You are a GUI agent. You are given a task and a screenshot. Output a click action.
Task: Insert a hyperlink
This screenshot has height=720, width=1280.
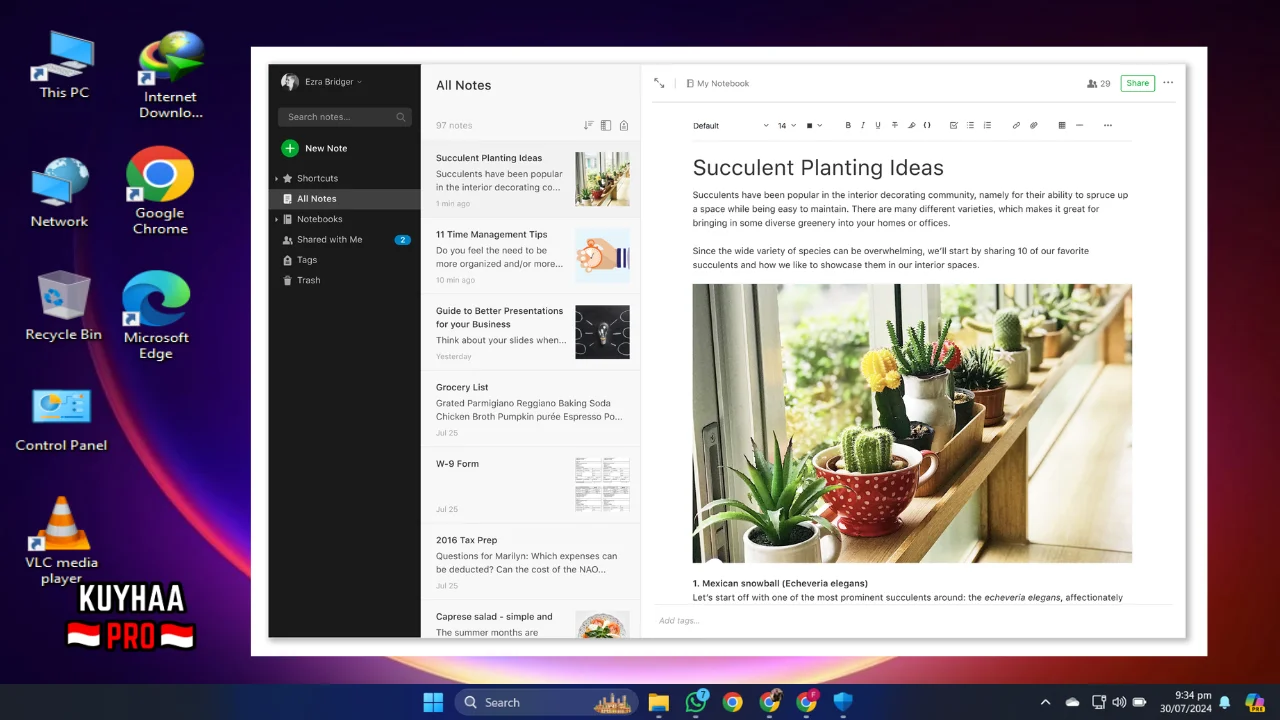tap(1016, 126)
